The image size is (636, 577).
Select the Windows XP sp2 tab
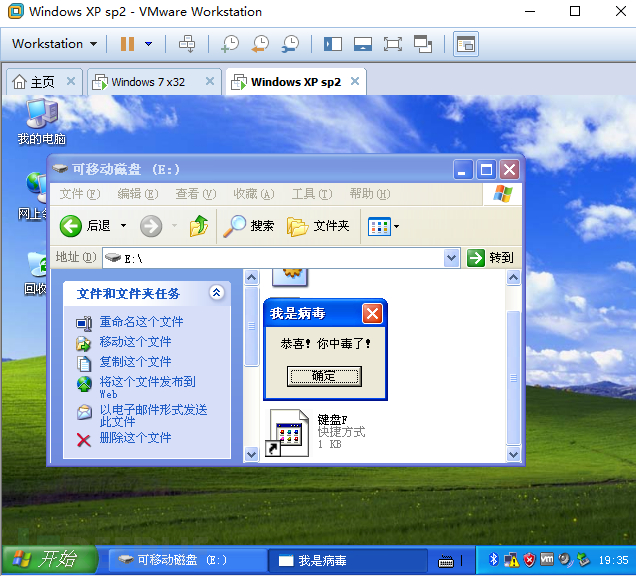click(x=296, y=82)
